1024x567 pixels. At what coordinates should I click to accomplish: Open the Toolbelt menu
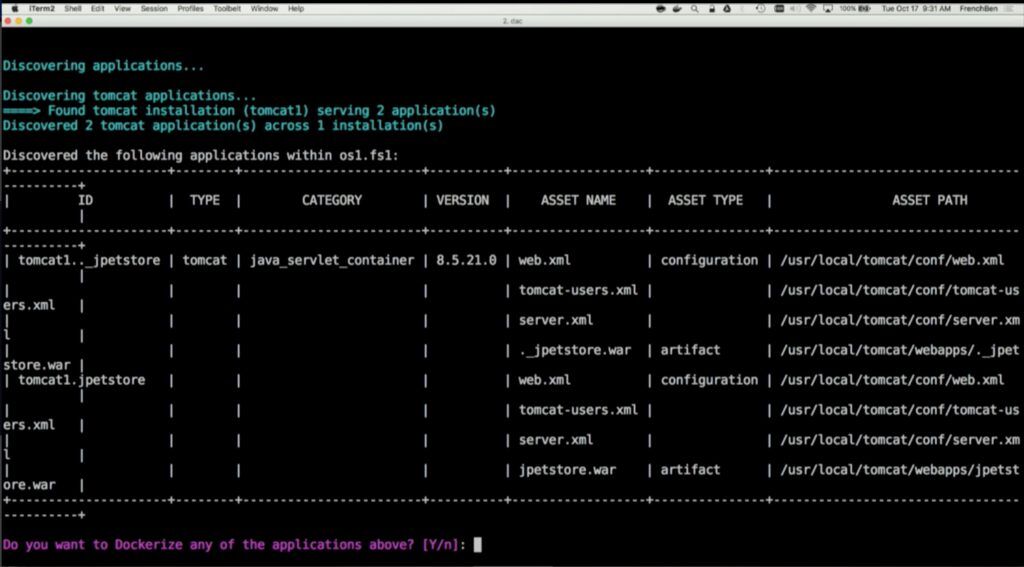tap(227, 8)
